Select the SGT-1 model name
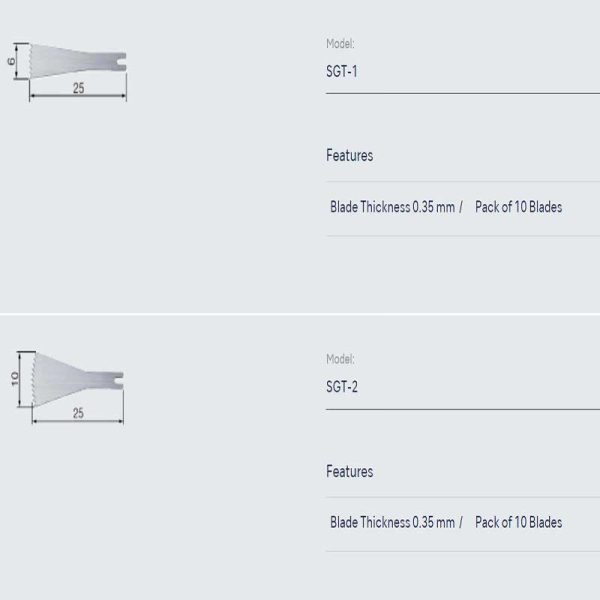Screen dimensions: 600x600 coord(342,72)
